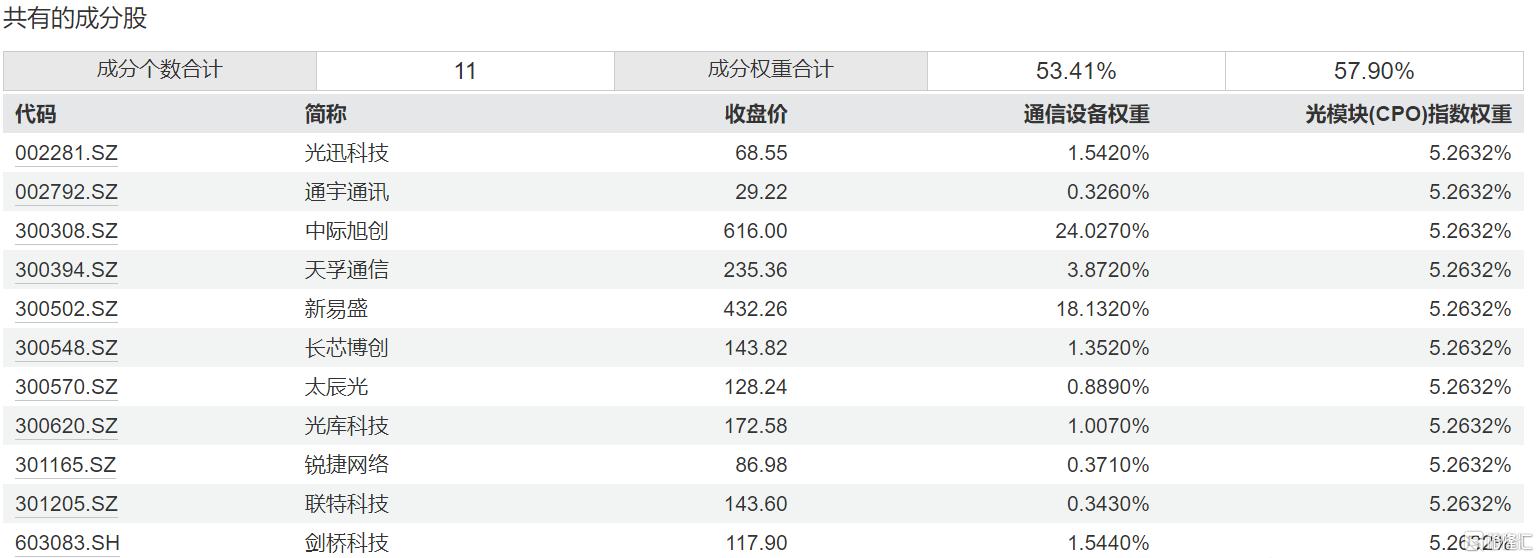Open link for code 300502.SZ
The image size is (1539, 558).
click(66, 309)
